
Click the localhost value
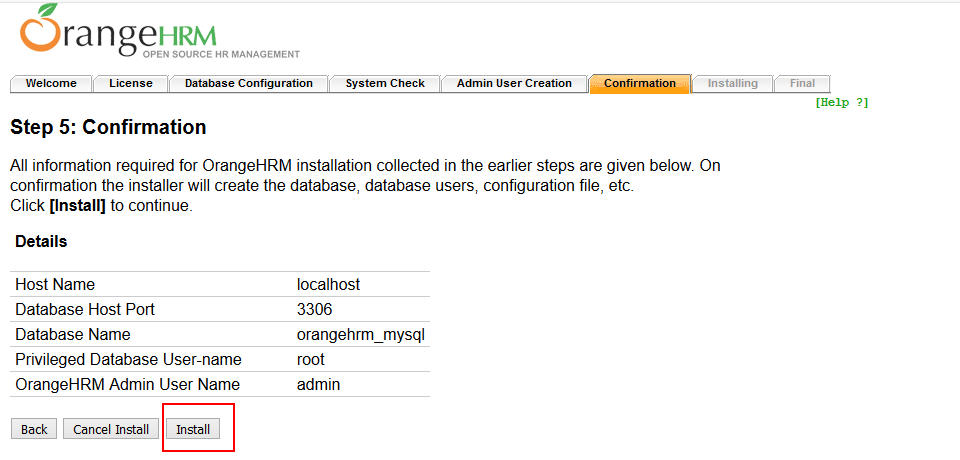328,284
